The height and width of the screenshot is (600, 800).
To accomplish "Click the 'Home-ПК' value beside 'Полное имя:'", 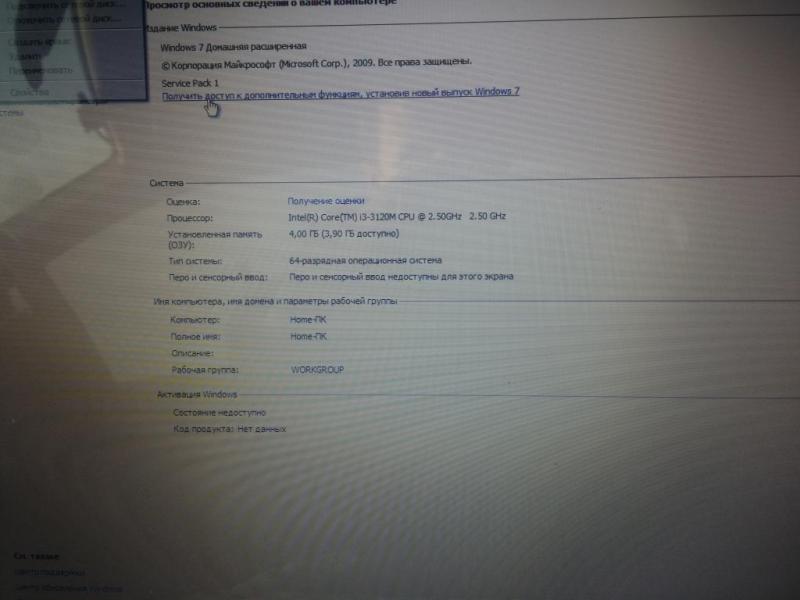I will click(x=307, y=337).
